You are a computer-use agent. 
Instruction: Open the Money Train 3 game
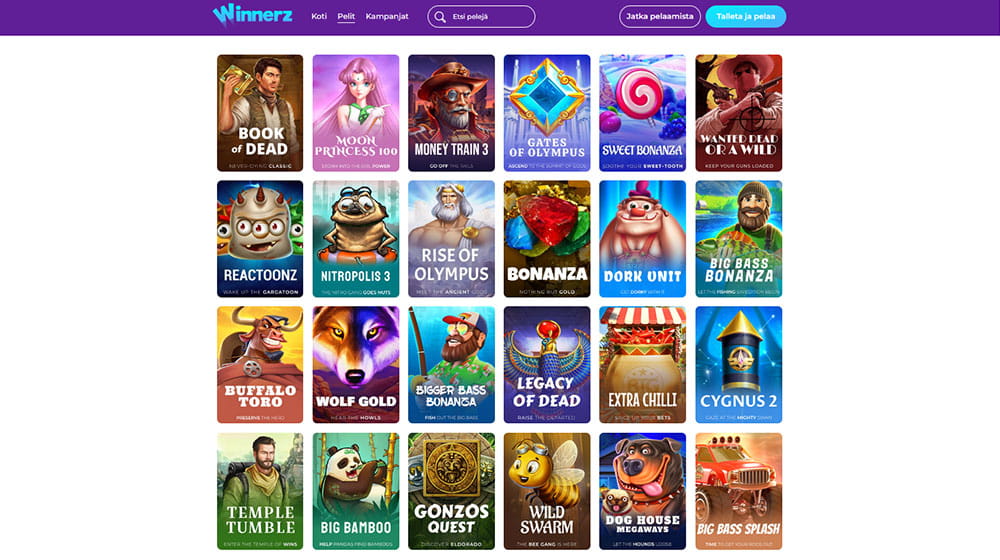[452, 113]
